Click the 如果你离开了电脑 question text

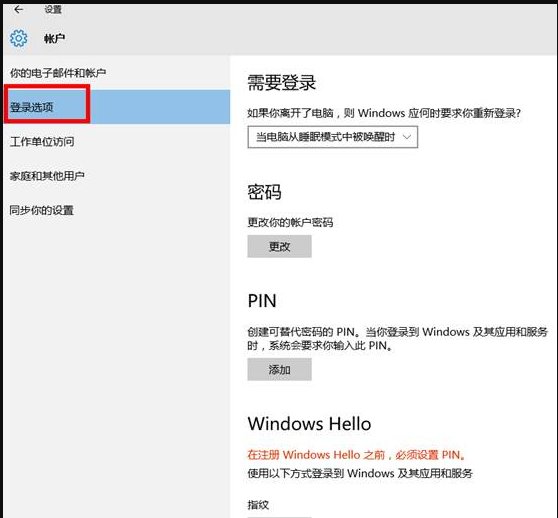tap(384, 113)
